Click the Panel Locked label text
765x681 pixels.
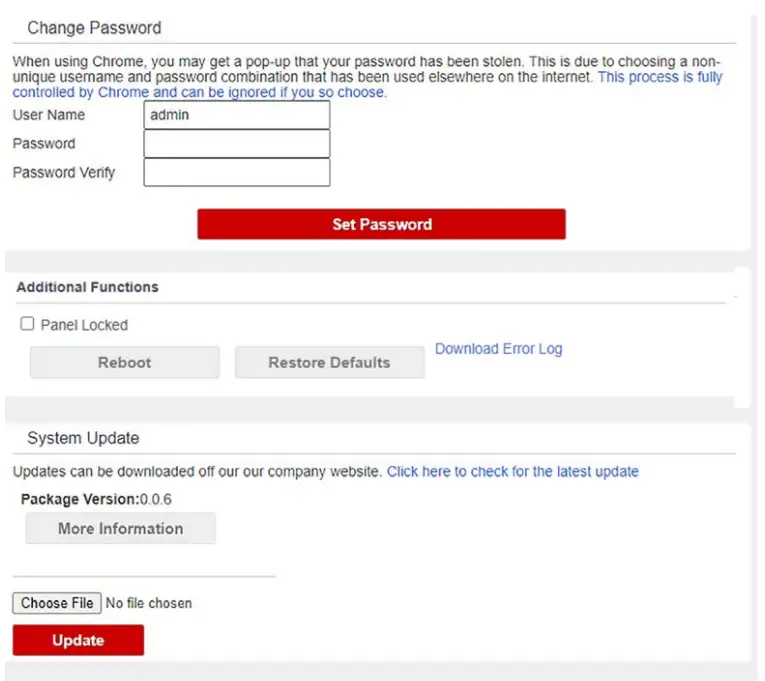click(x=84, y=325)
